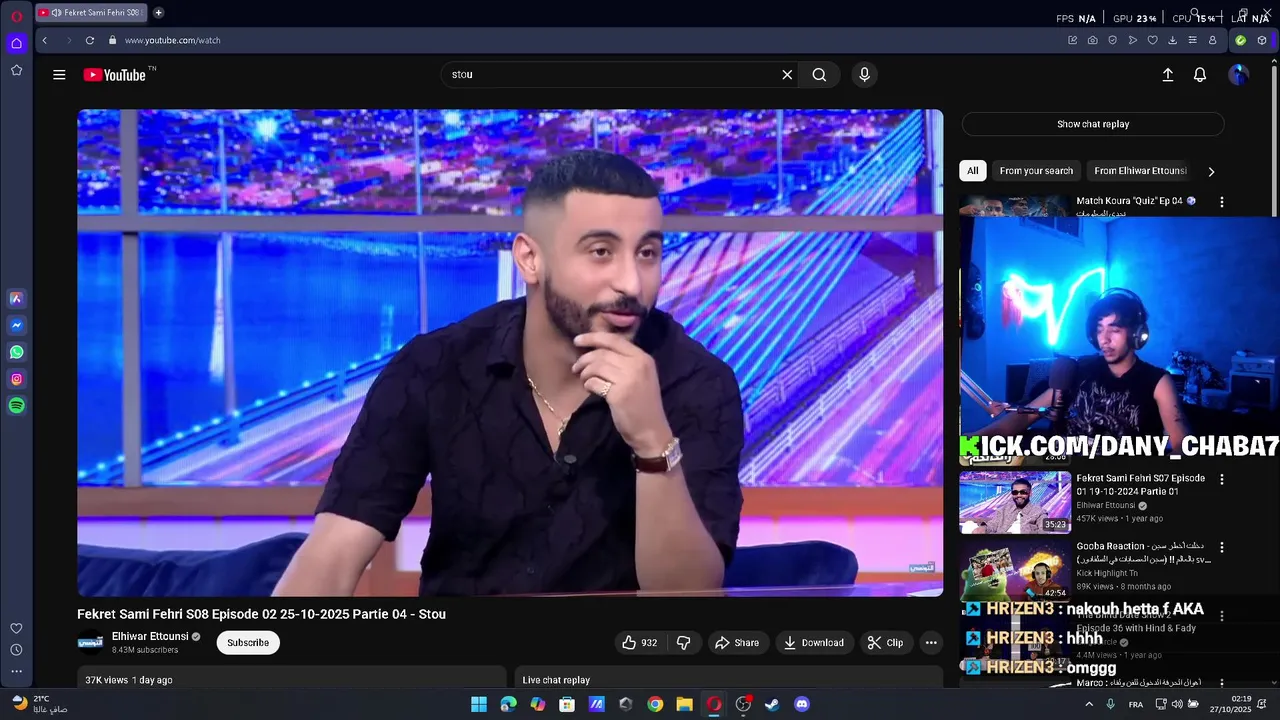The image size is (1280, 720).
Task: Select the All filter chip
Action: (972, 171)
